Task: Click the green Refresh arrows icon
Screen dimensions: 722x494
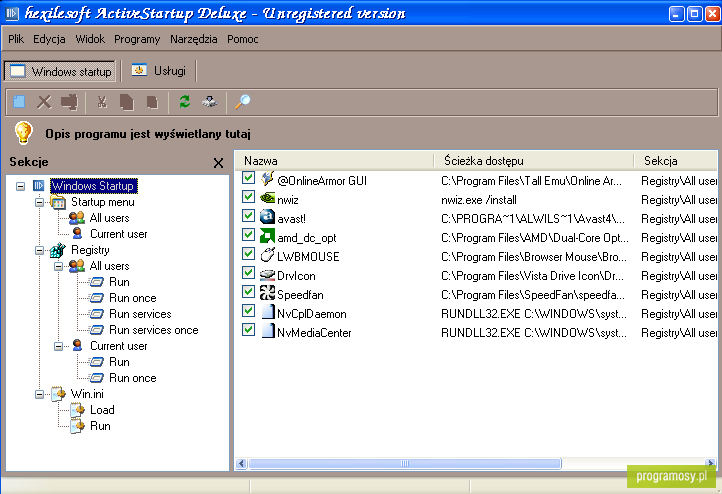Action: [x=185, y=101]
